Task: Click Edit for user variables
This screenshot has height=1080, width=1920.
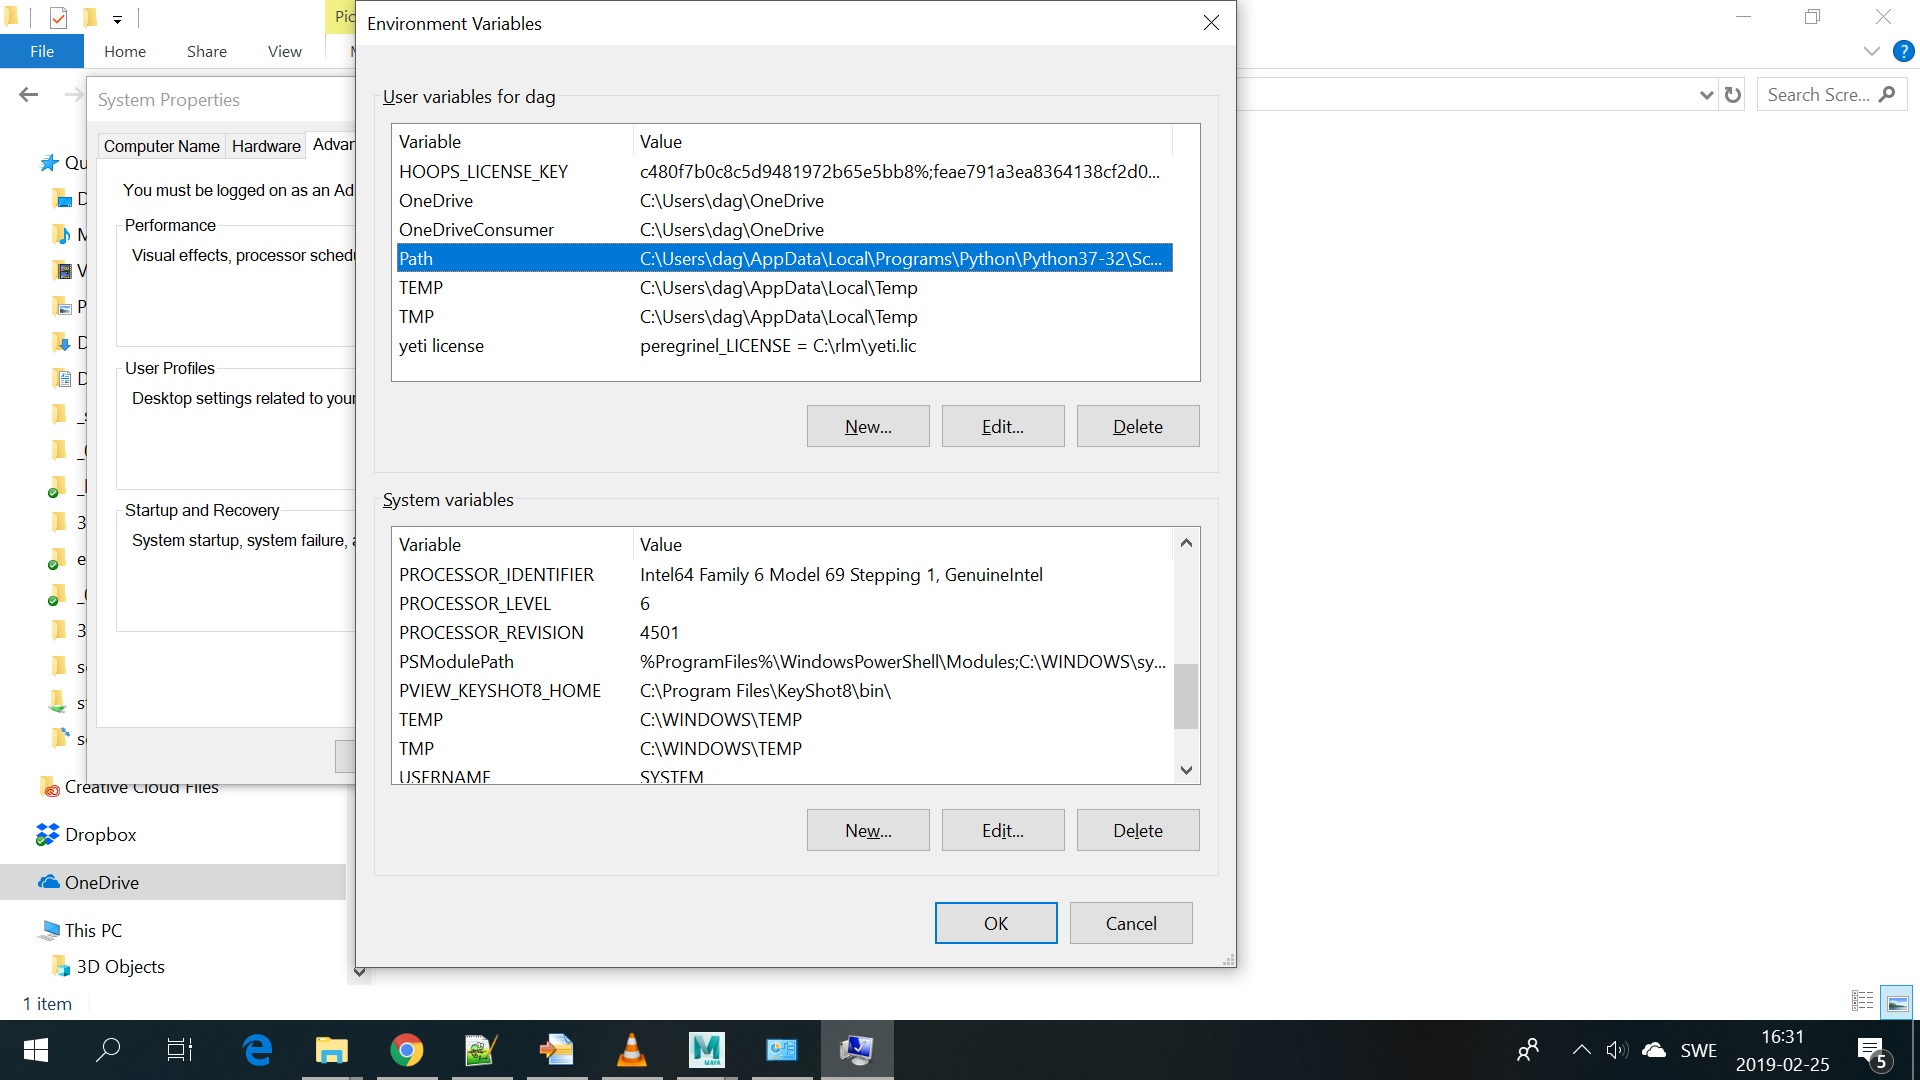Action: pyautogui.click(x=1002, y=427)
